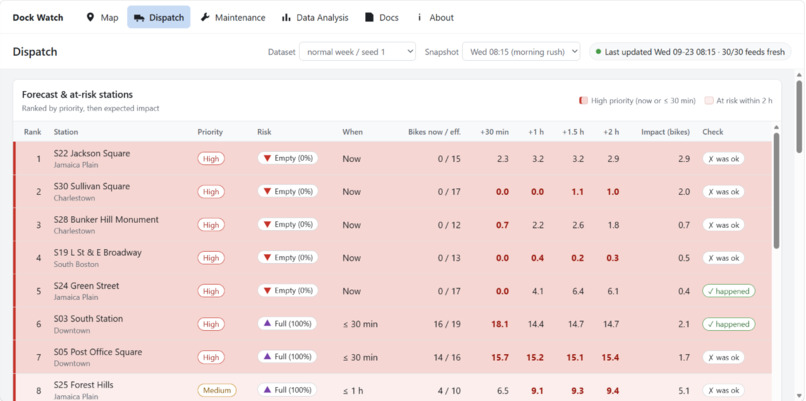Click the Maintenance wrench icon
The width and height of the screenshot is (806, 401).
click(205, 17)
